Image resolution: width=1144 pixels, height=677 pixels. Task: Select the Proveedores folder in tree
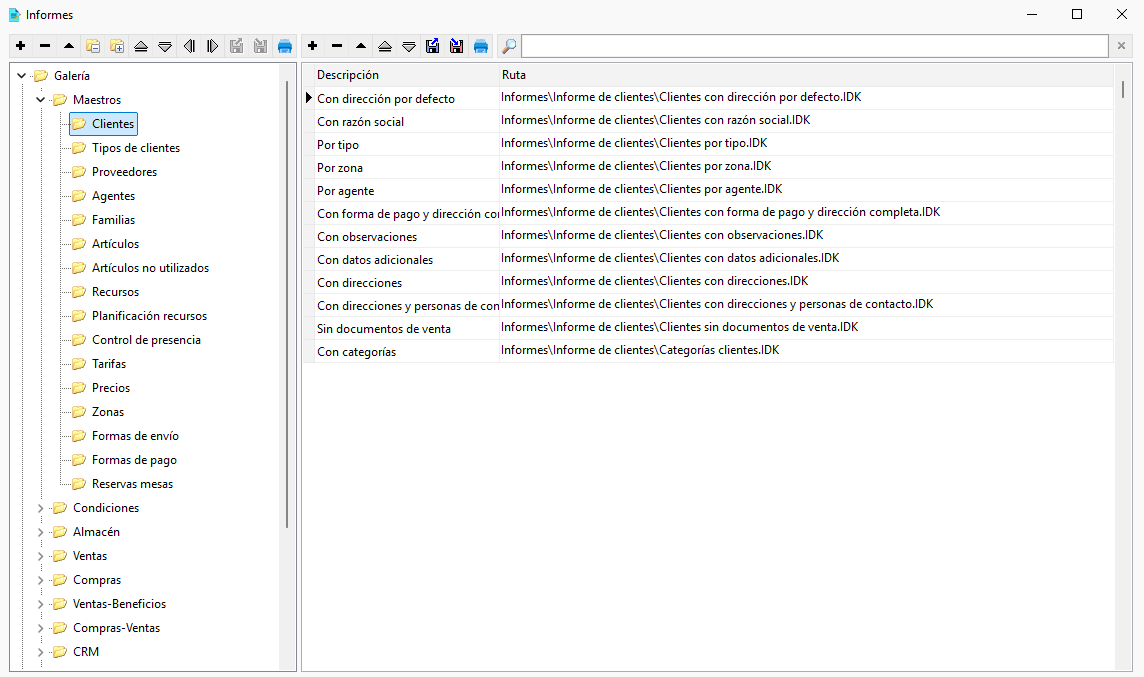pos(124,172)
